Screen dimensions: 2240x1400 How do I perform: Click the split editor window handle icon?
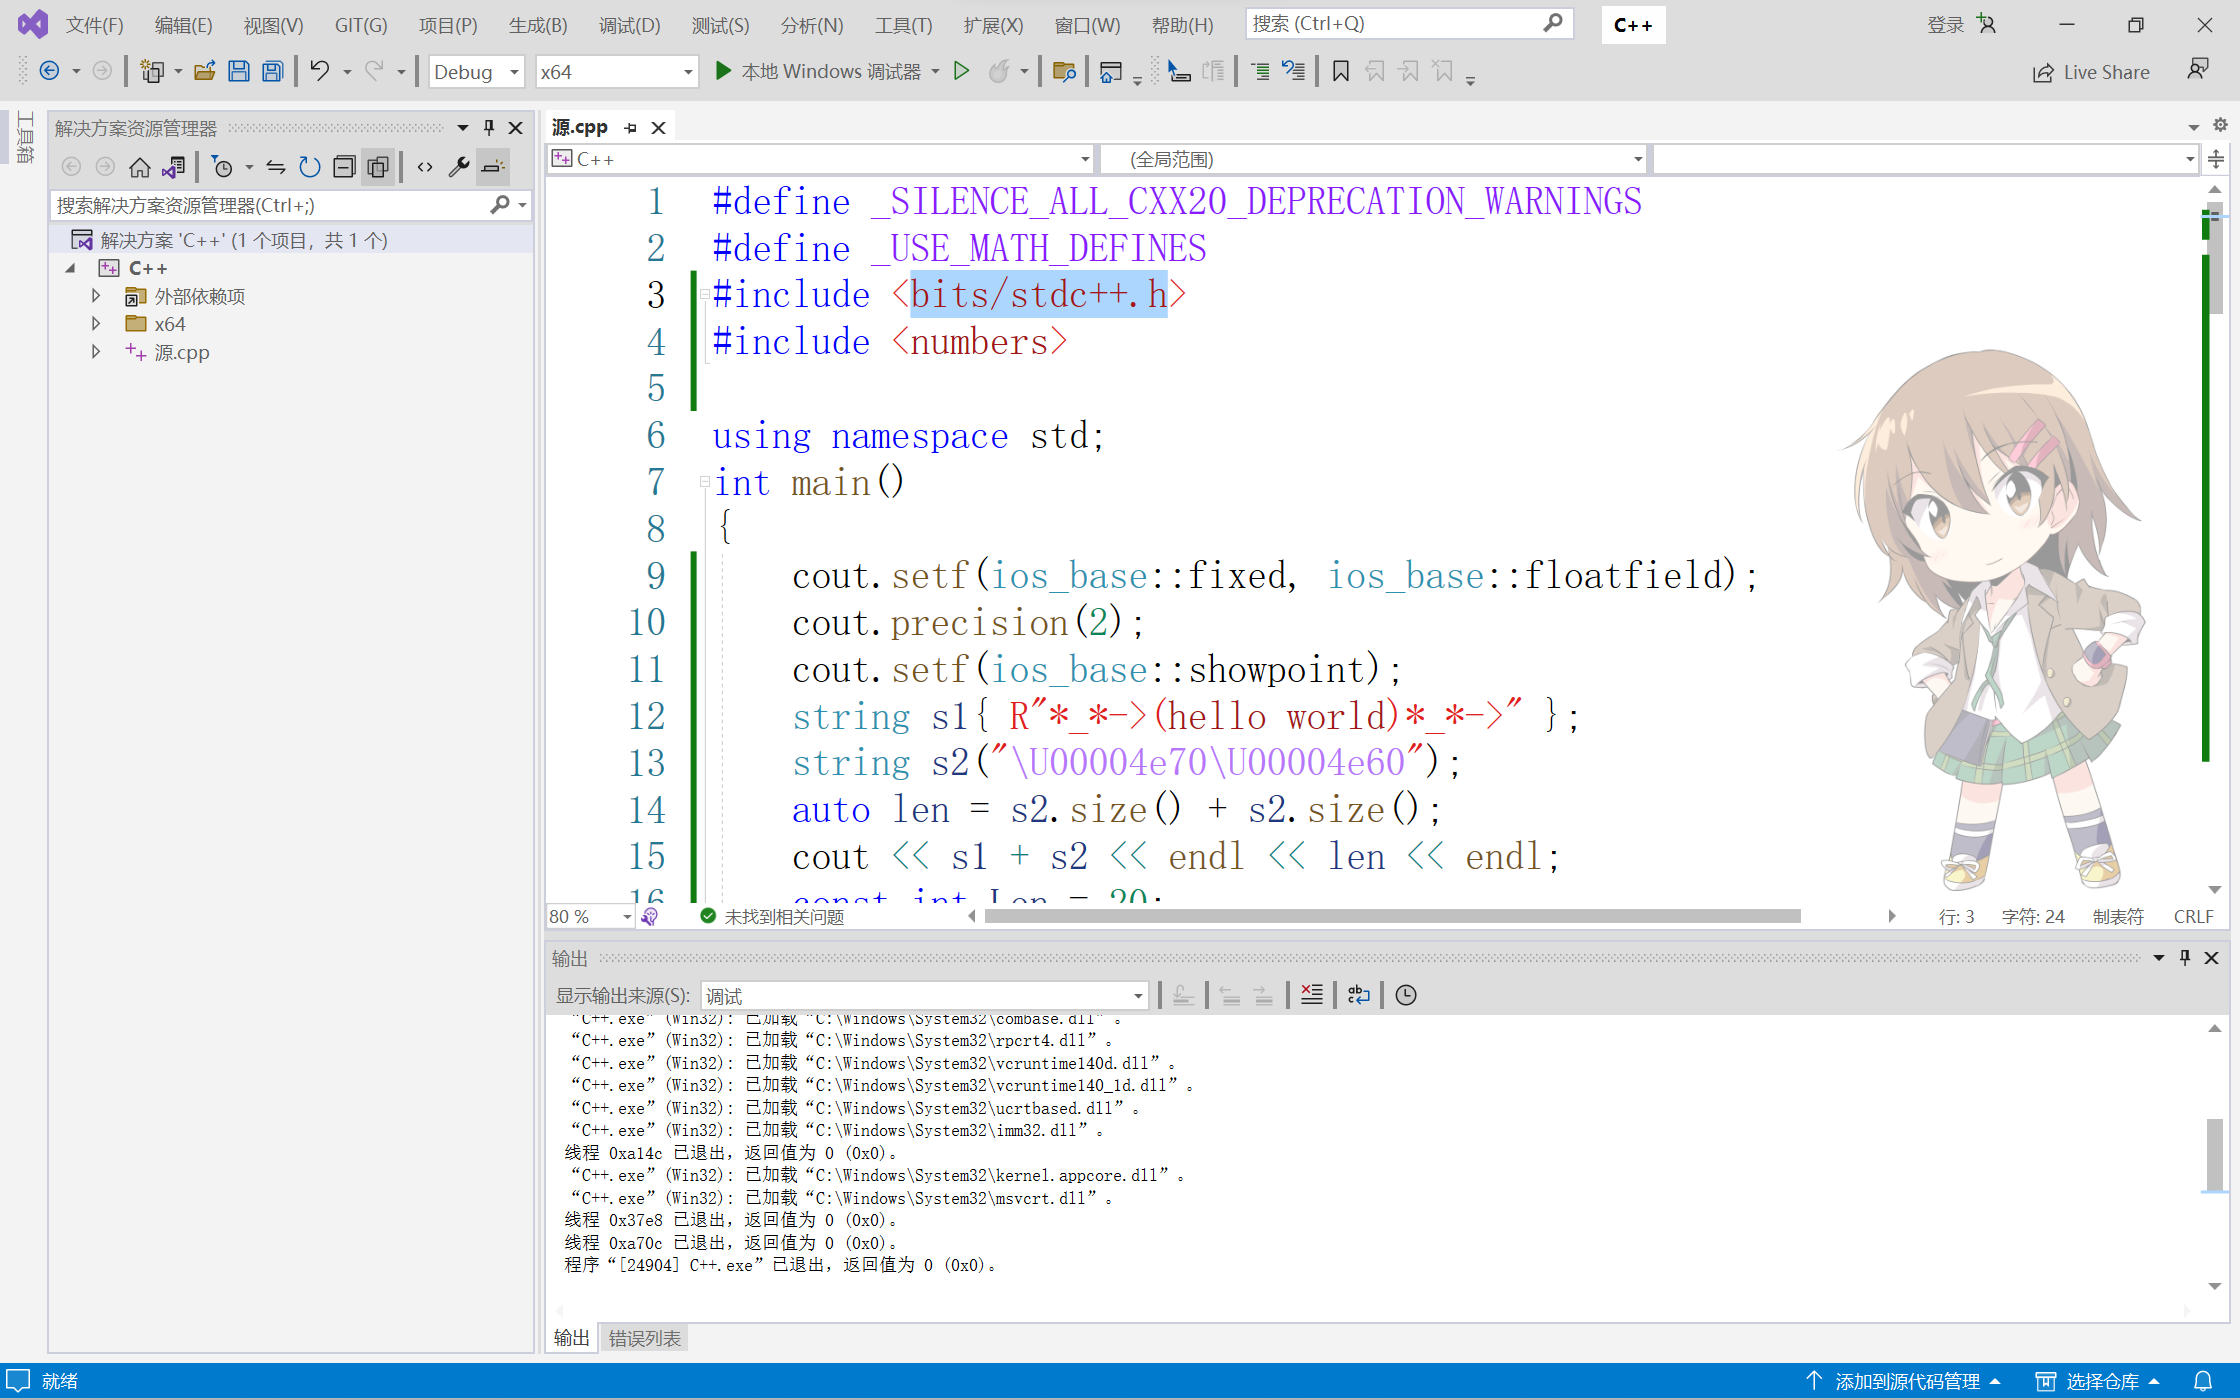[2216, 159]
